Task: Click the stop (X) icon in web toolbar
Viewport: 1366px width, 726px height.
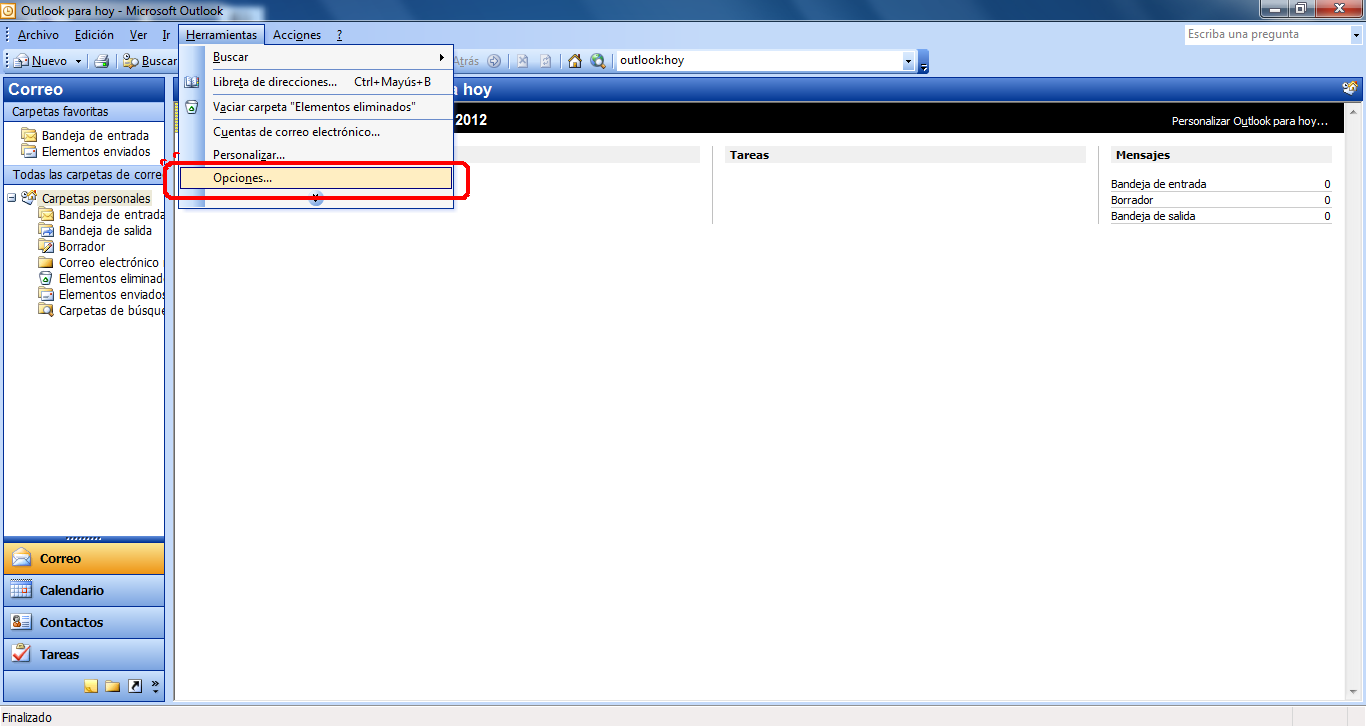Action: pyautogui.click(x=522, y=61)
